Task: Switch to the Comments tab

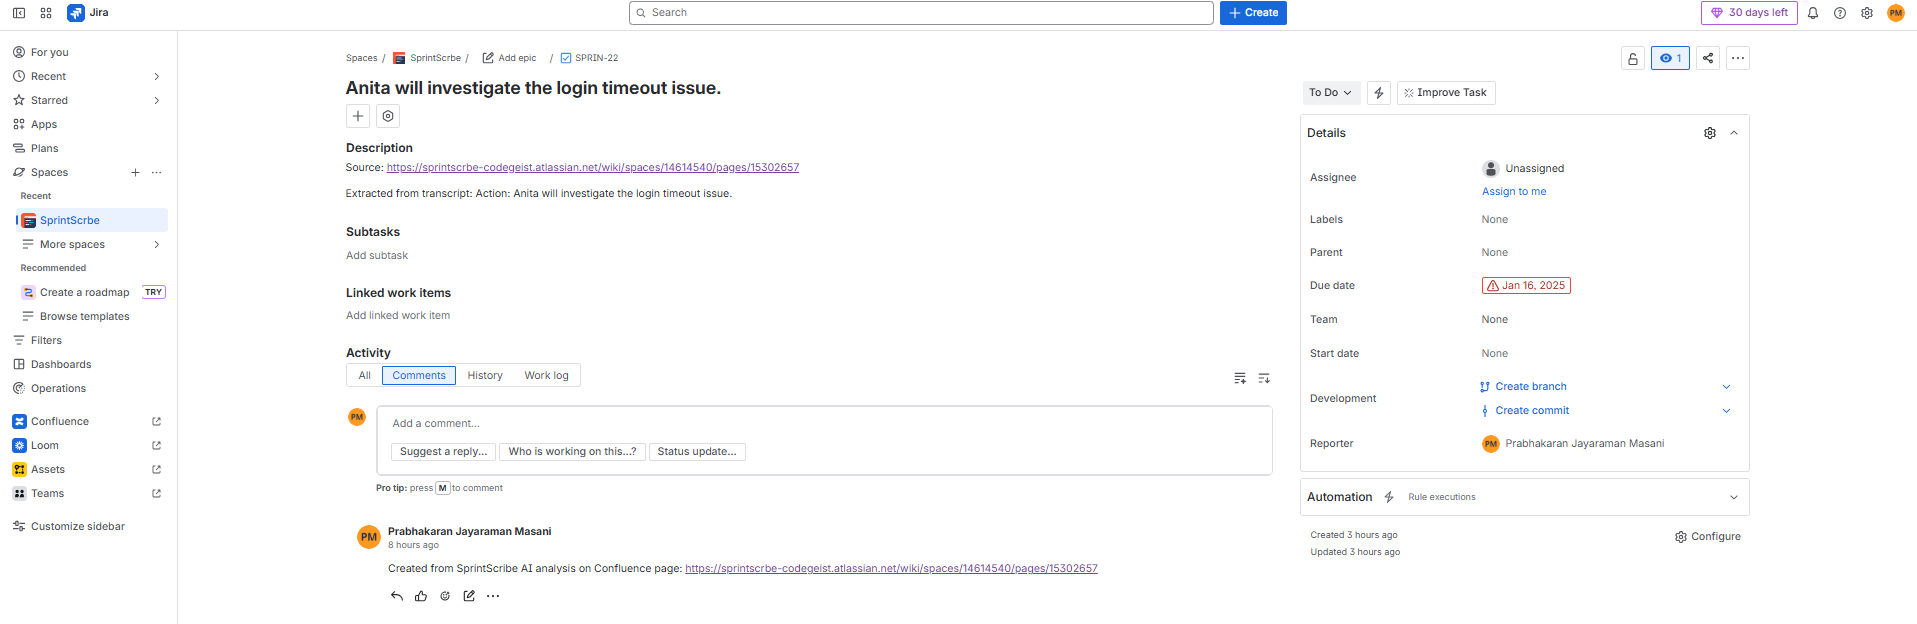Action: pyautogui.click(x=419, y=376)
